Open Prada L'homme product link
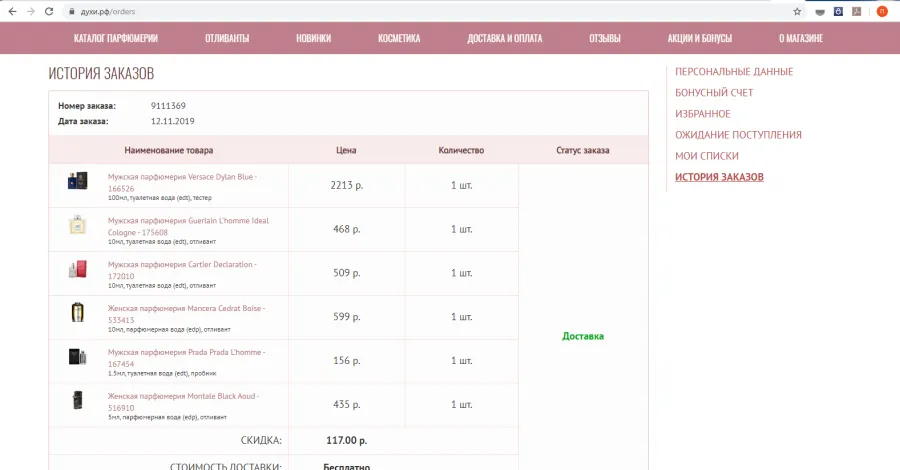Viewport: 900px width, 470px height. [x=187, y=358]
